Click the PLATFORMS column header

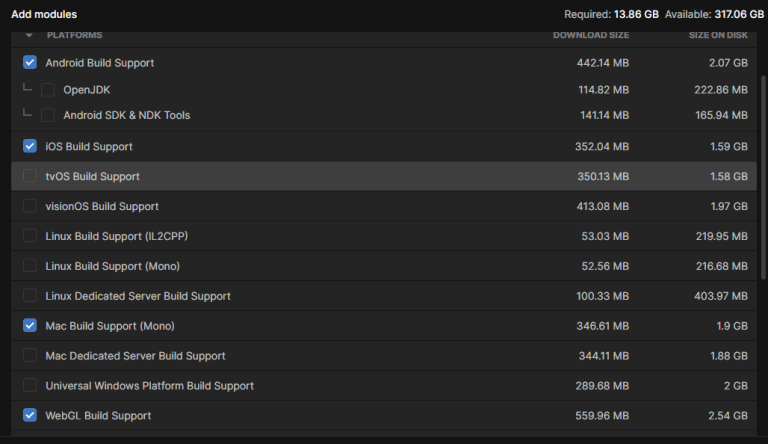(x=74, y=36)
